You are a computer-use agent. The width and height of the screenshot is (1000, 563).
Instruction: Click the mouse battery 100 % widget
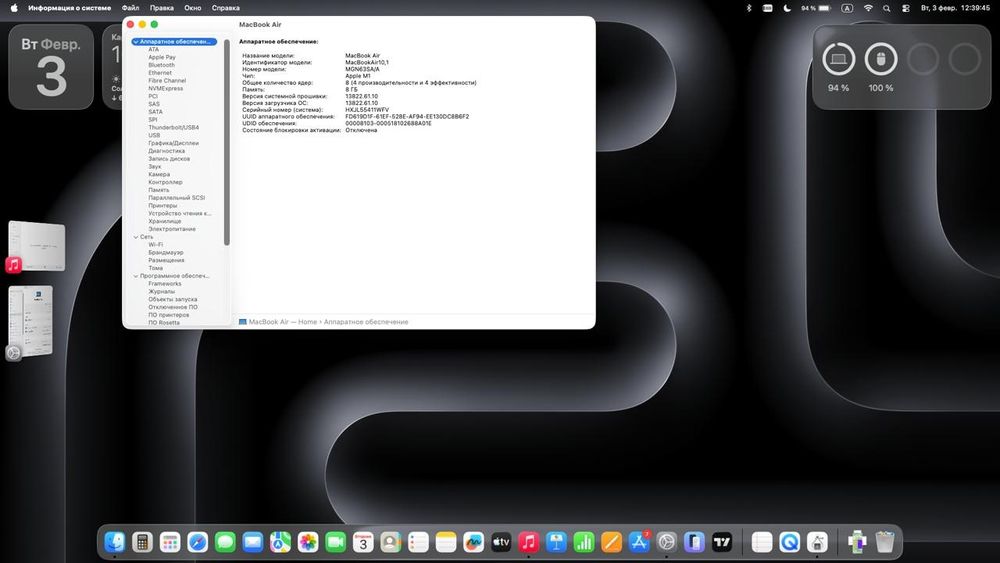coord(881,60)
